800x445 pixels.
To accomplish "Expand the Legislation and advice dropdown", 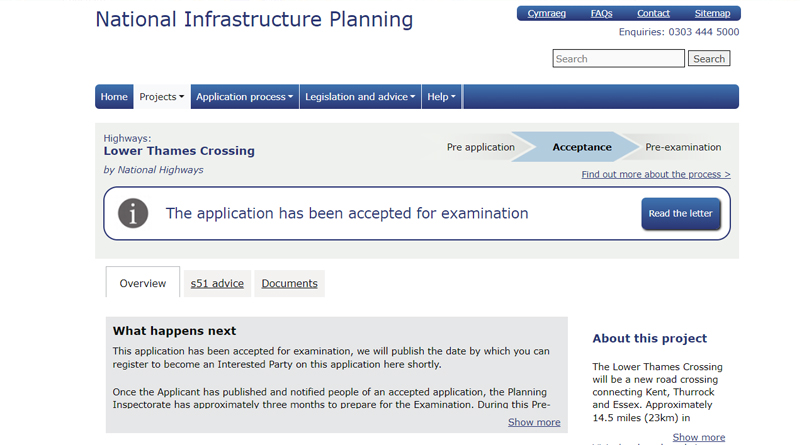I will 360,96.
